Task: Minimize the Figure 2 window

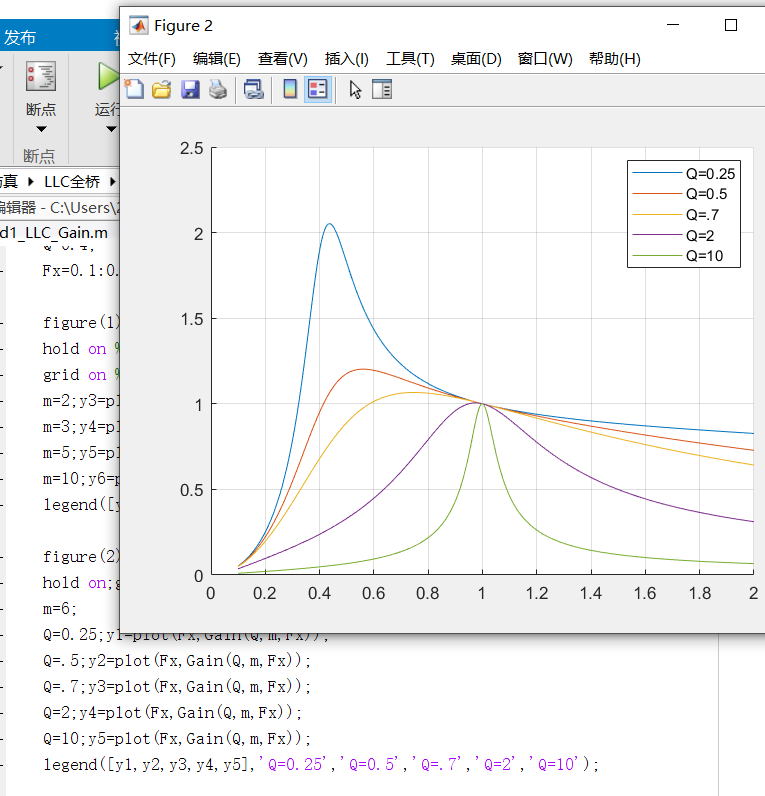Action: (673, 25)
